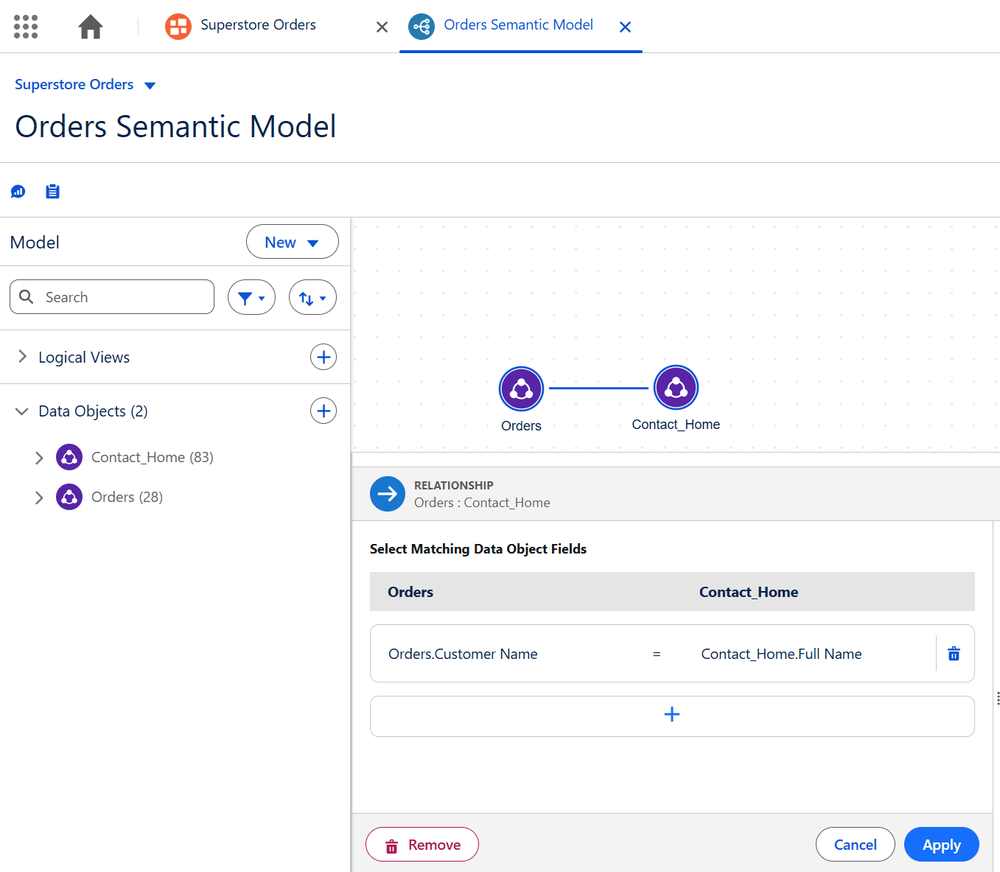Add a new Data Object

[323, 411]
